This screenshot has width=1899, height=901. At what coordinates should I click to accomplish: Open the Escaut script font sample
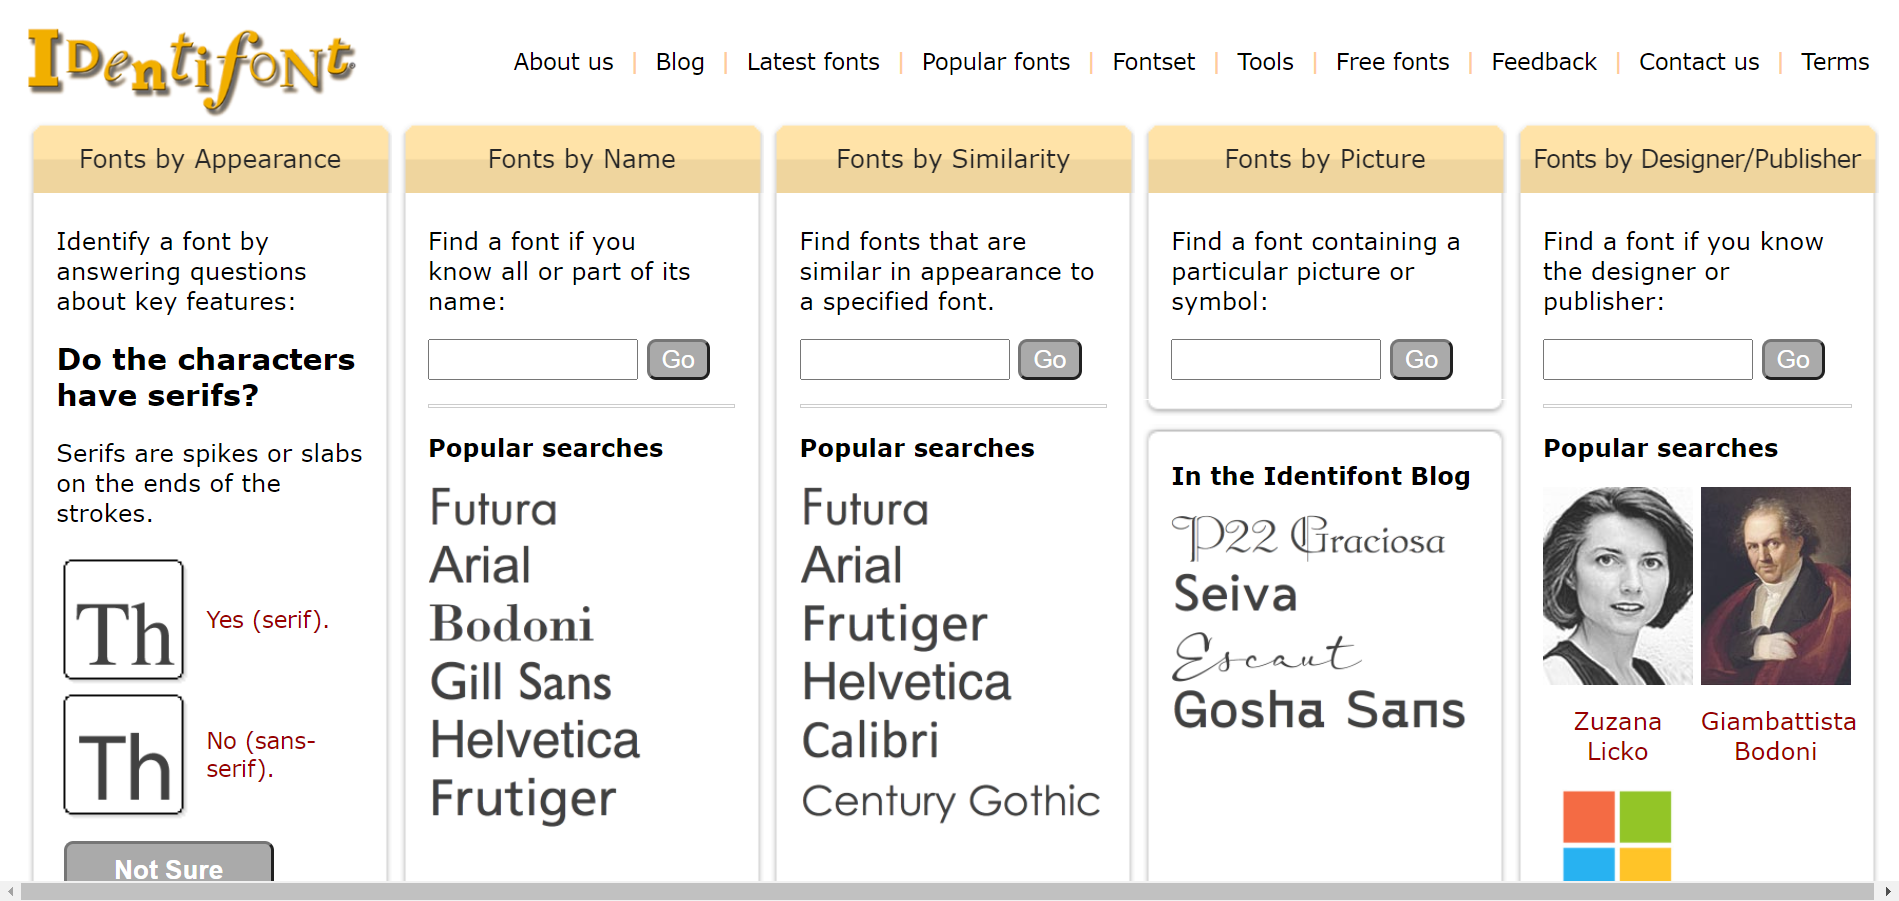(x=1266, y=656)
